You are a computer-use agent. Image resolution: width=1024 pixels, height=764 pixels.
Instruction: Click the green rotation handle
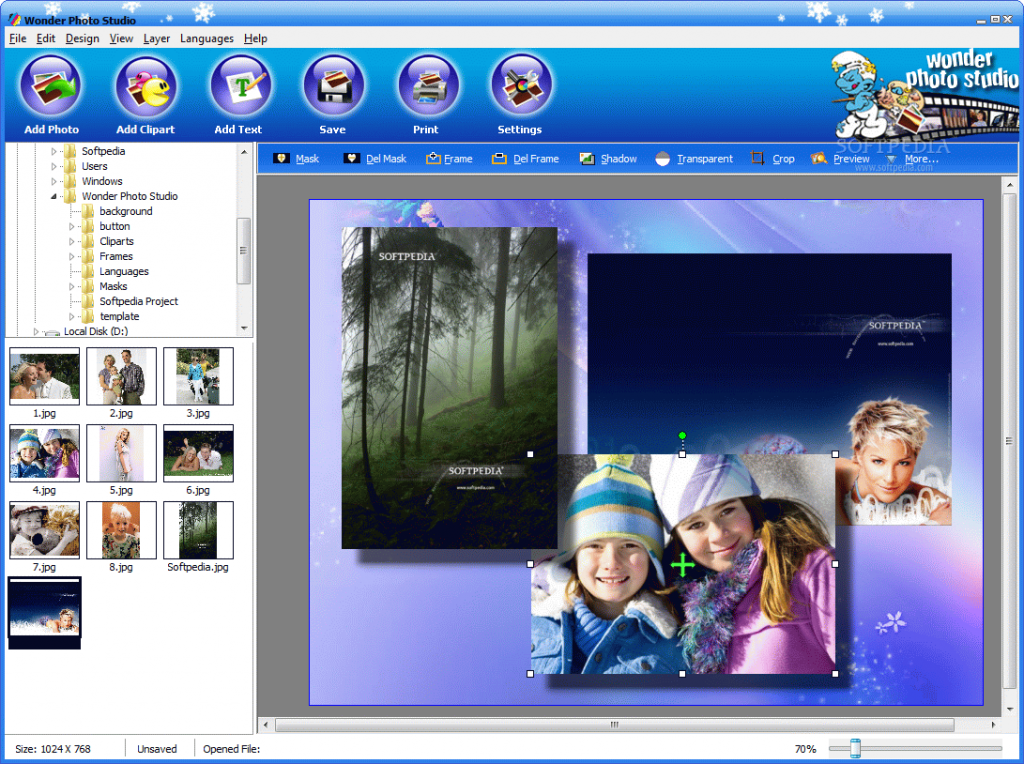click(x=682, y=436)
